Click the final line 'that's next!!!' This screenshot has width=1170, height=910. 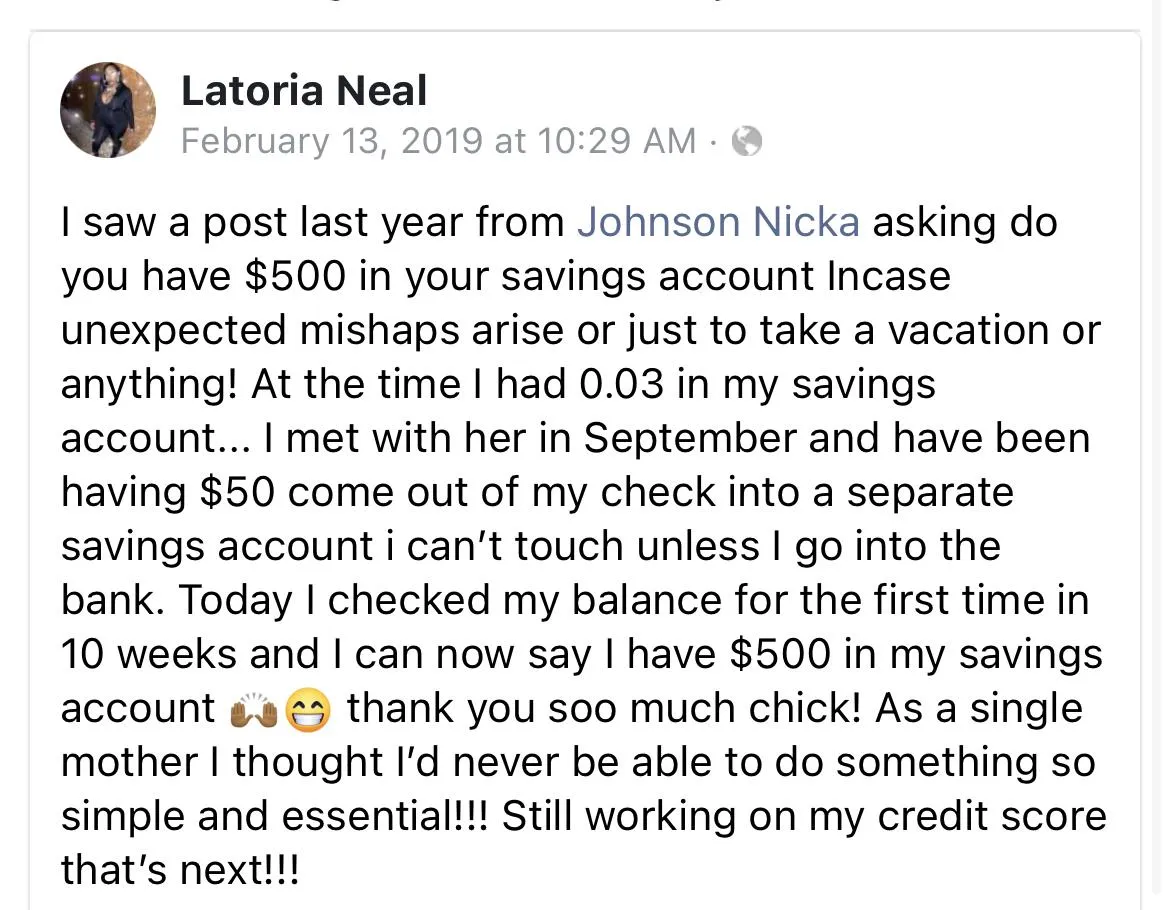[x=180, y=870]
